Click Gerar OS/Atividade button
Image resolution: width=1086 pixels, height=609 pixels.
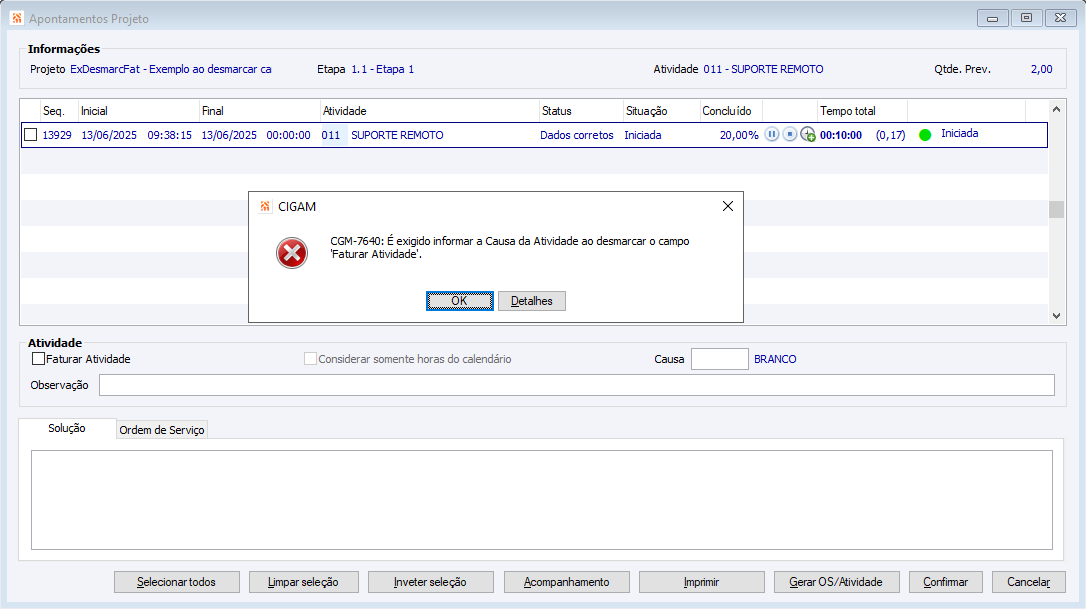[837, 582]
